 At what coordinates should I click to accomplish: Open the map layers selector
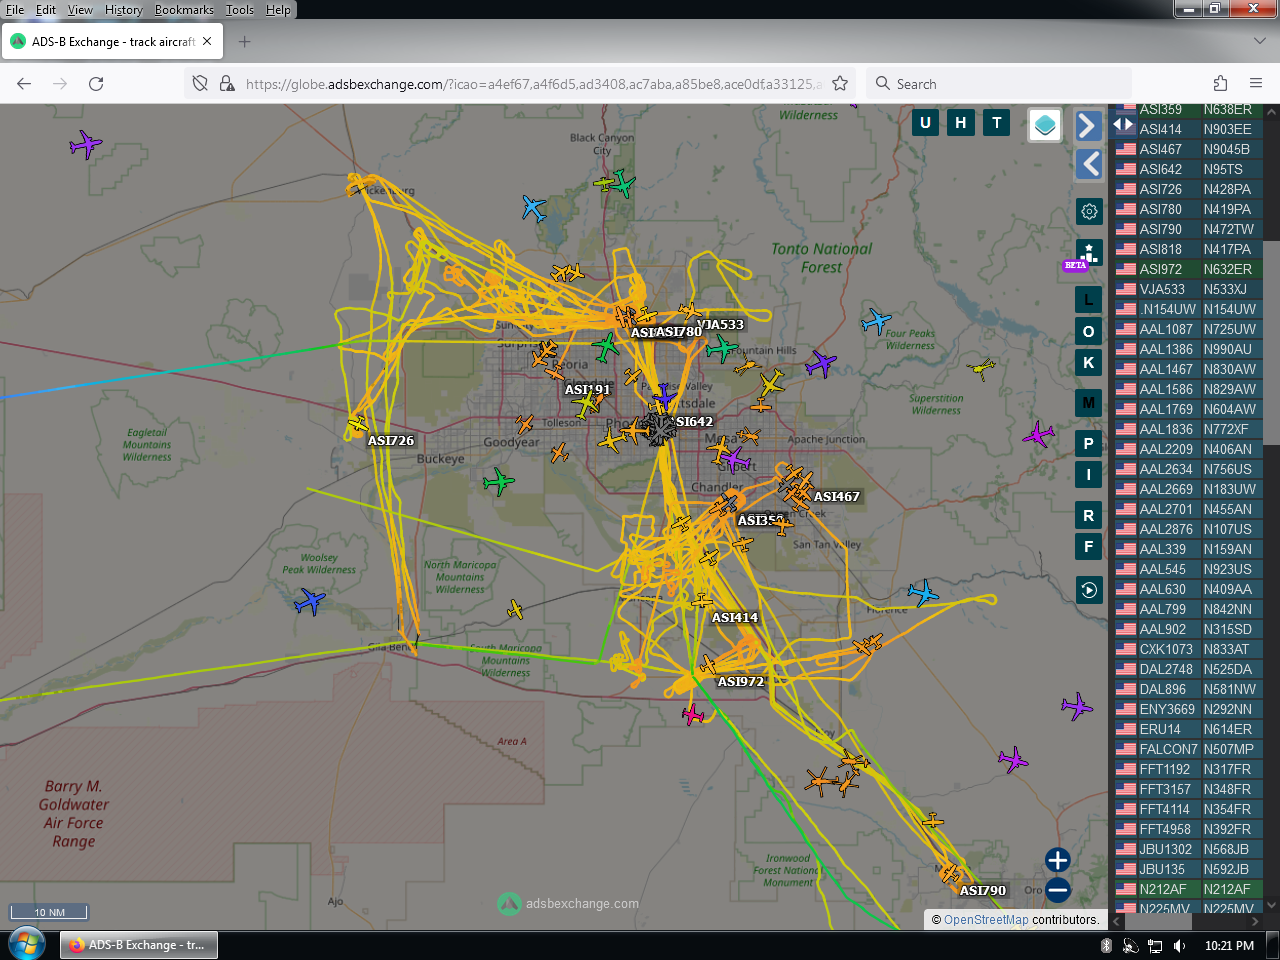click(x=1045, y=125)
